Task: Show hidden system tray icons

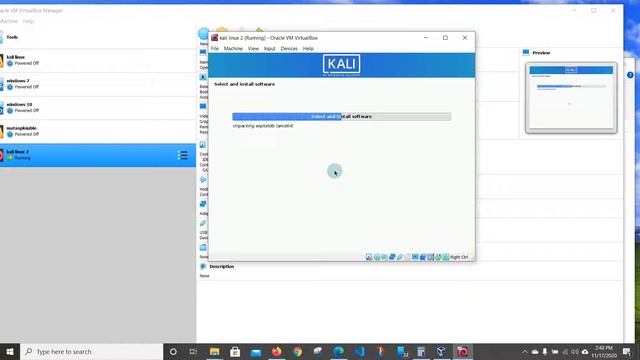Action: point(525,351)
